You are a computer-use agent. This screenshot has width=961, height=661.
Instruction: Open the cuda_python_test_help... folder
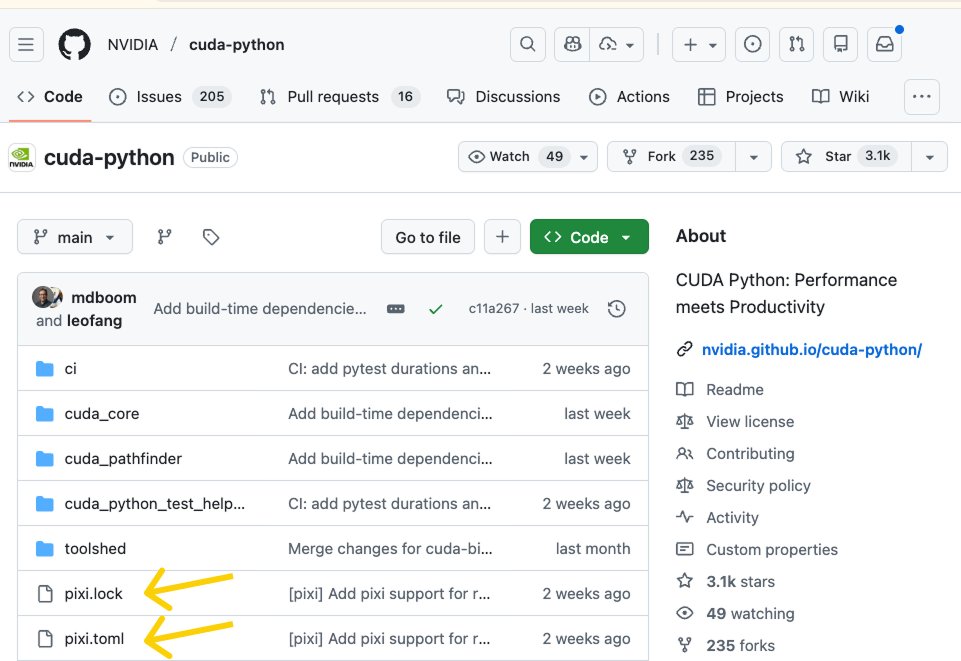click(x=154, y=504)
